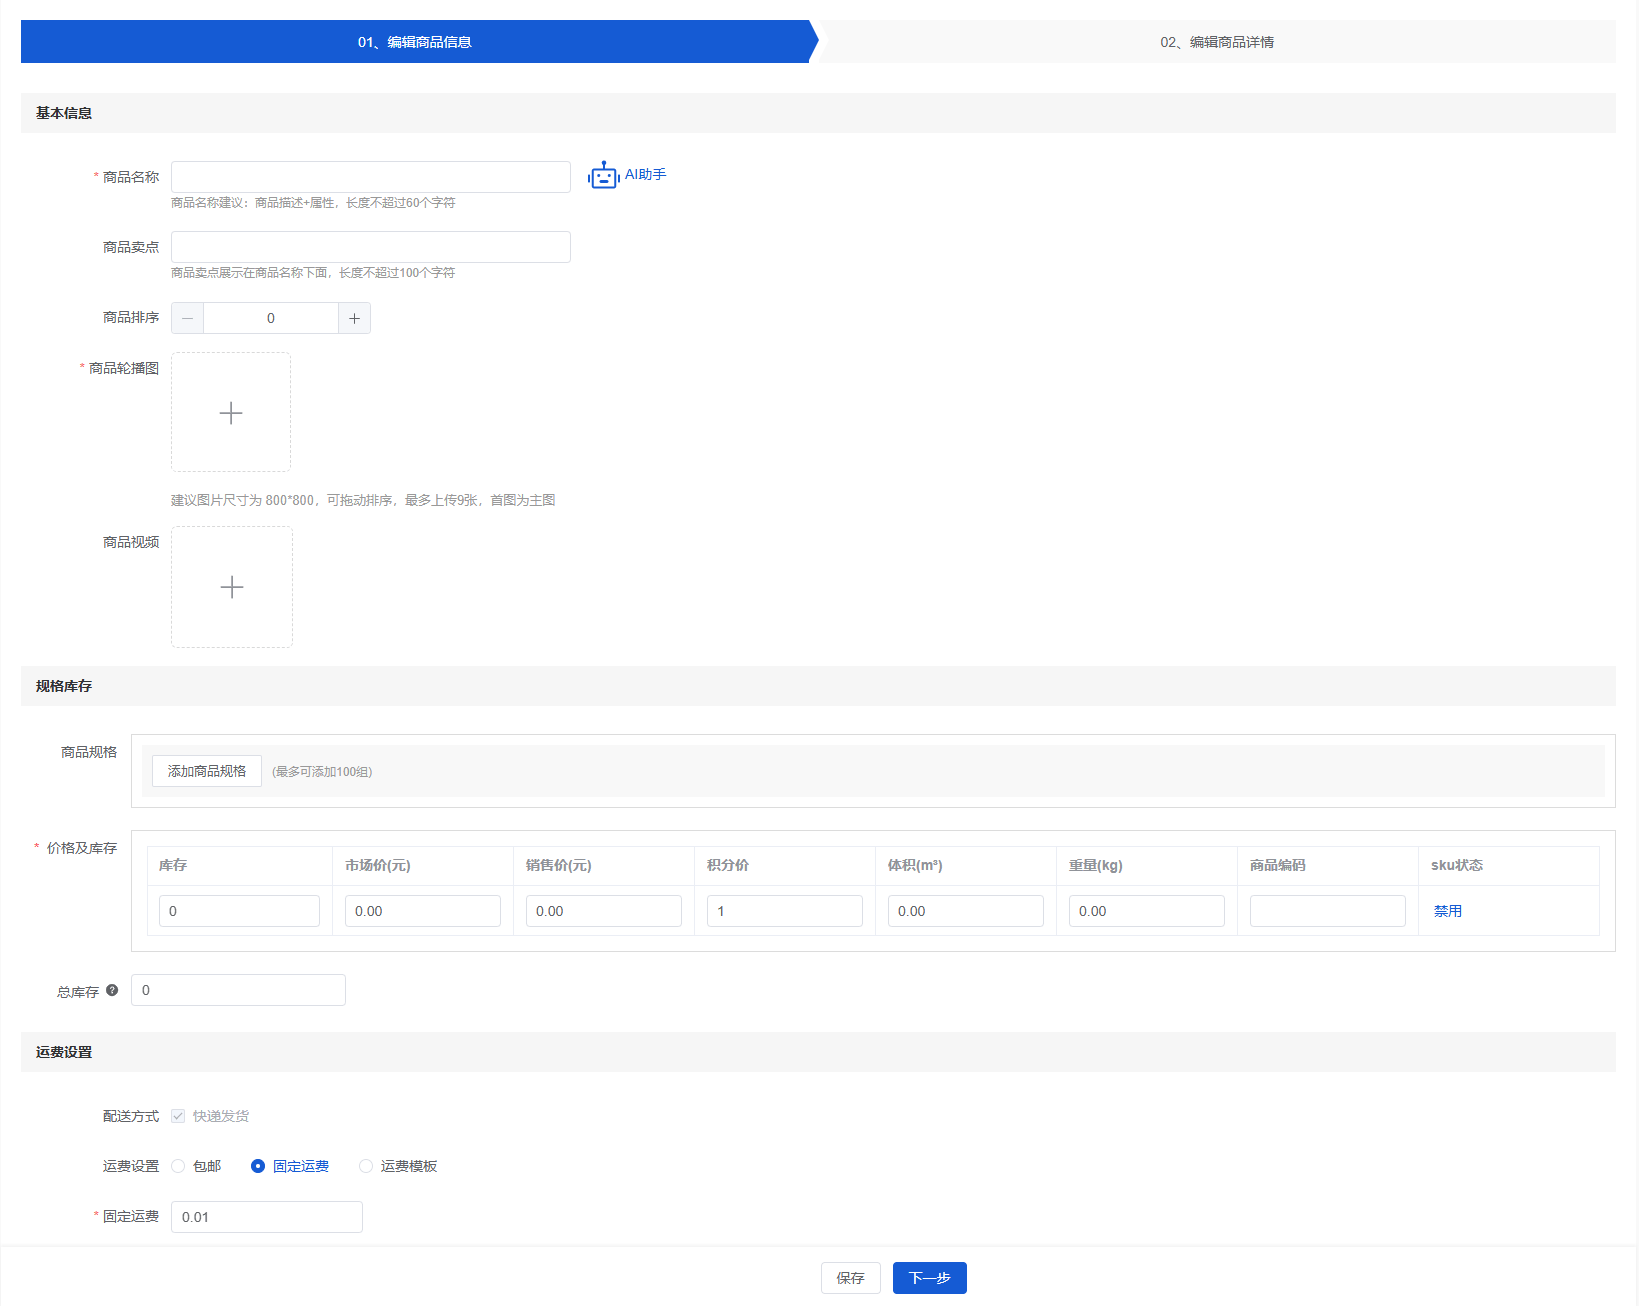Screen dimensions: 1639x1306
Task: Click the sku状态 column header
Action: point(1457,865)
